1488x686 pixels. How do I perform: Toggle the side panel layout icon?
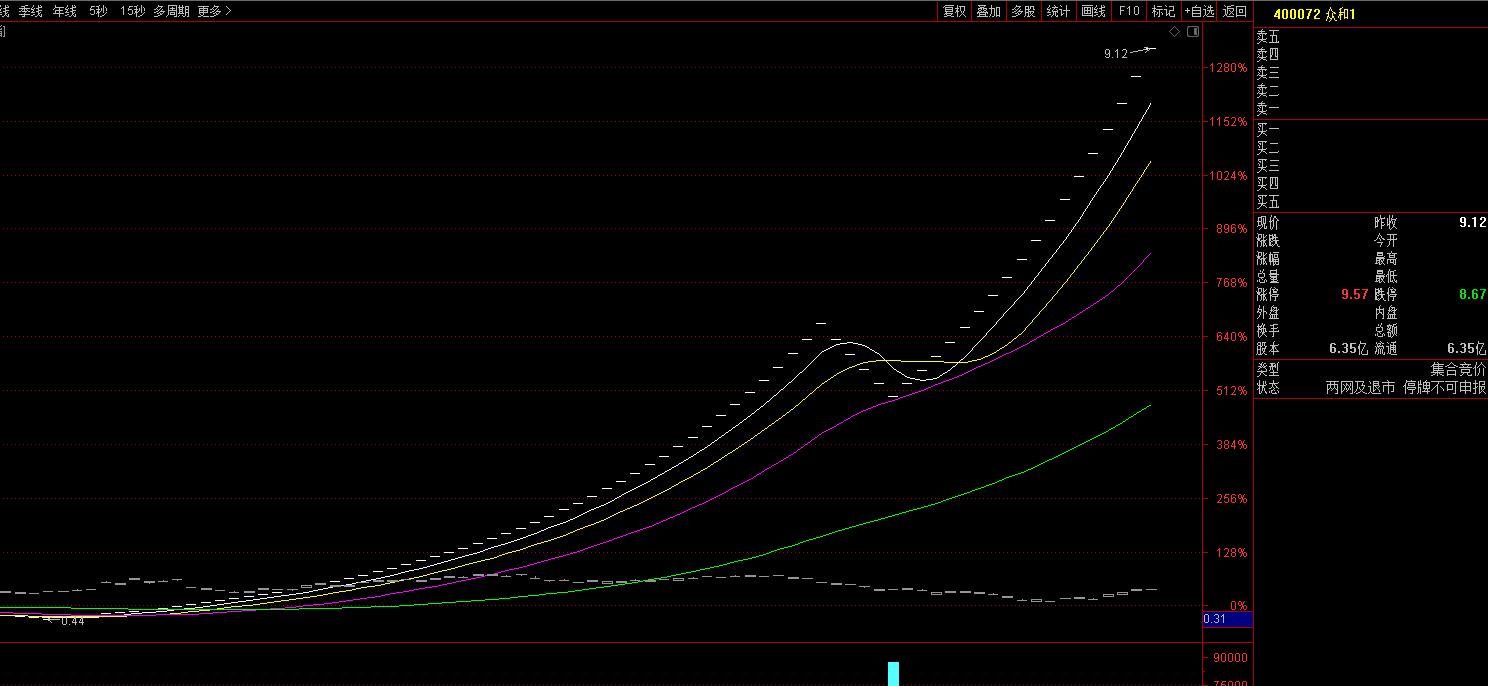tap(1192, 32)
